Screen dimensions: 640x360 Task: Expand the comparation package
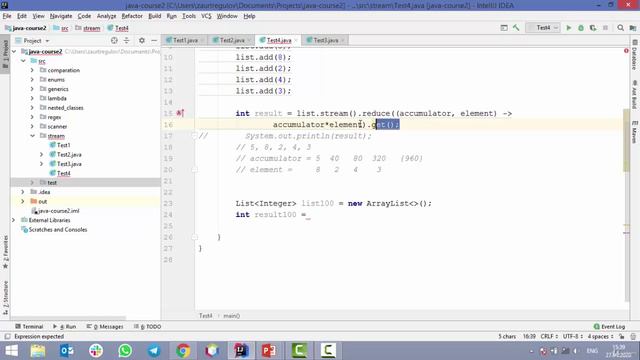[32, 70]
